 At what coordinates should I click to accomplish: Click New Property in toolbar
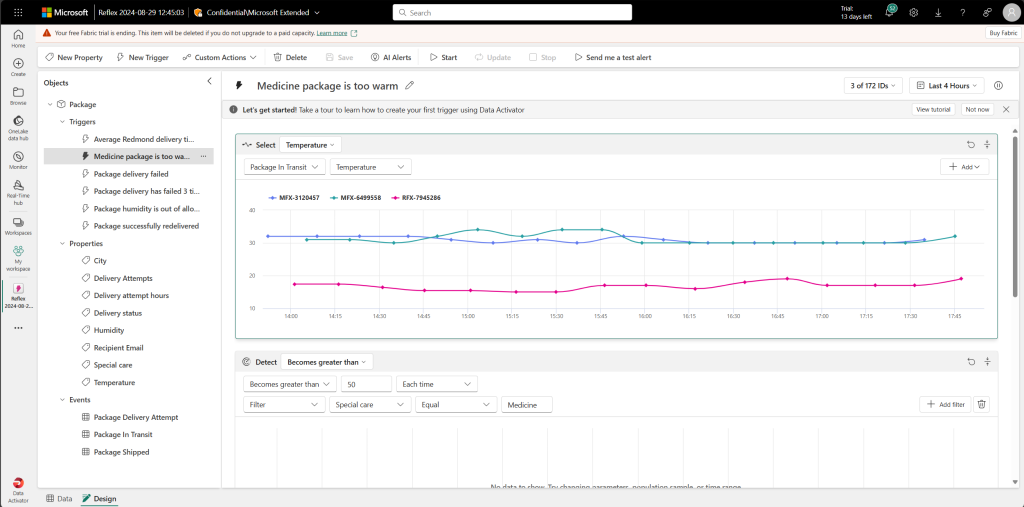click(74, 57)
